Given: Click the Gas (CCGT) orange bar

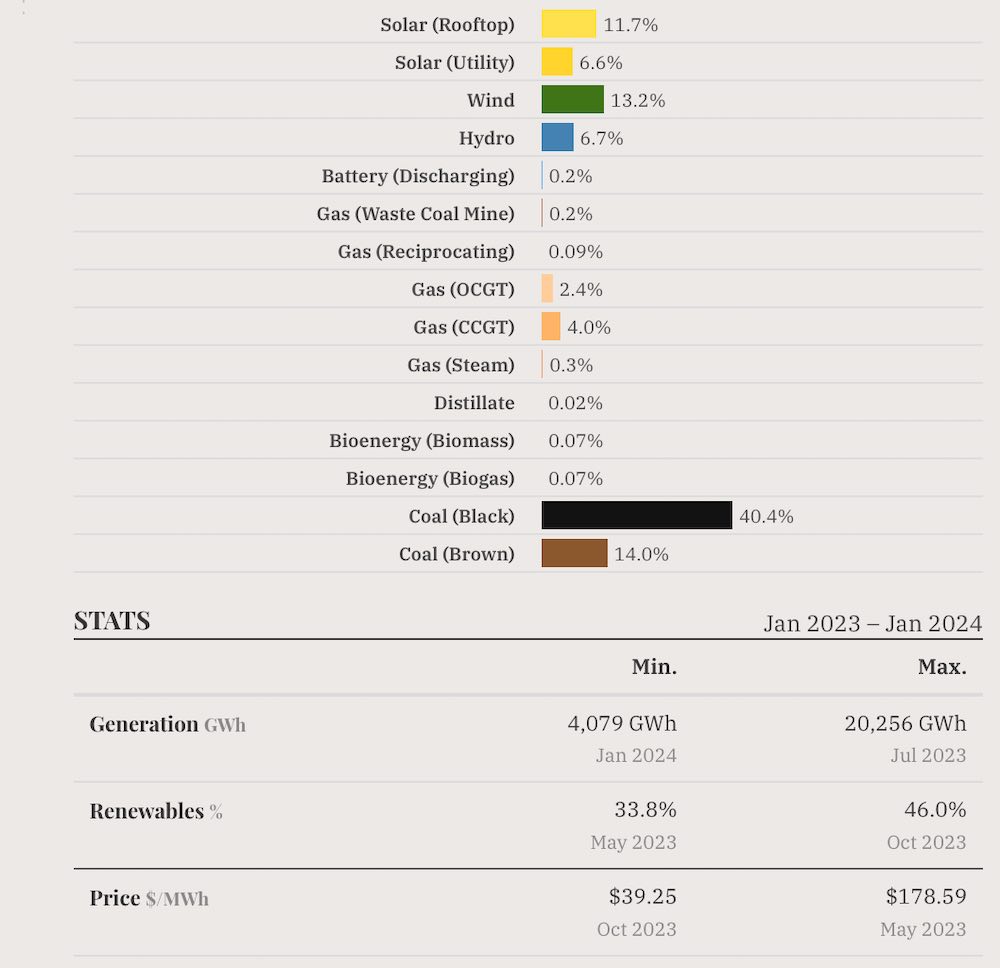Looking at the screenshot, I should pyautogui.click(x=551, y=327).
